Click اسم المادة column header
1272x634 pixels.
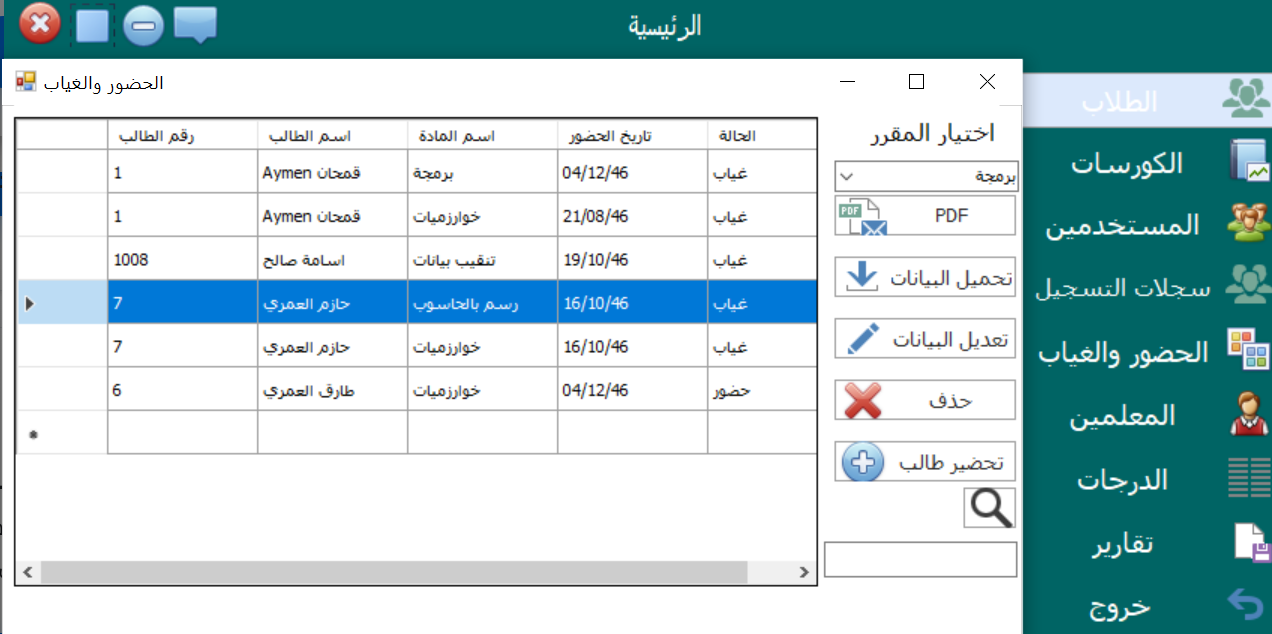pos(482,135)
